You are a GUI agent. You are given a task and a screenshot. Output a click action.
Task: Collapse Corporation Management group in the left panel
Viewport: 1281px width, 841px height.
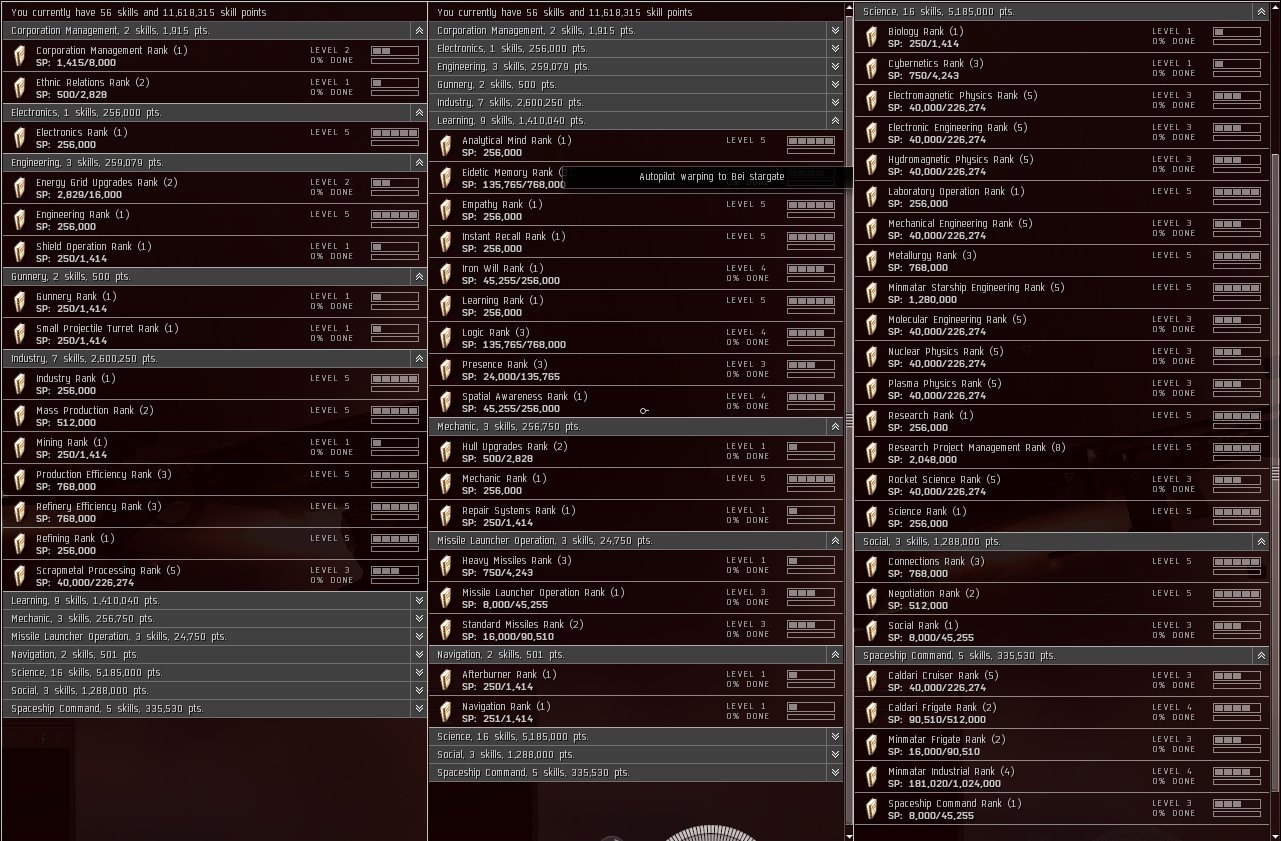418,31
